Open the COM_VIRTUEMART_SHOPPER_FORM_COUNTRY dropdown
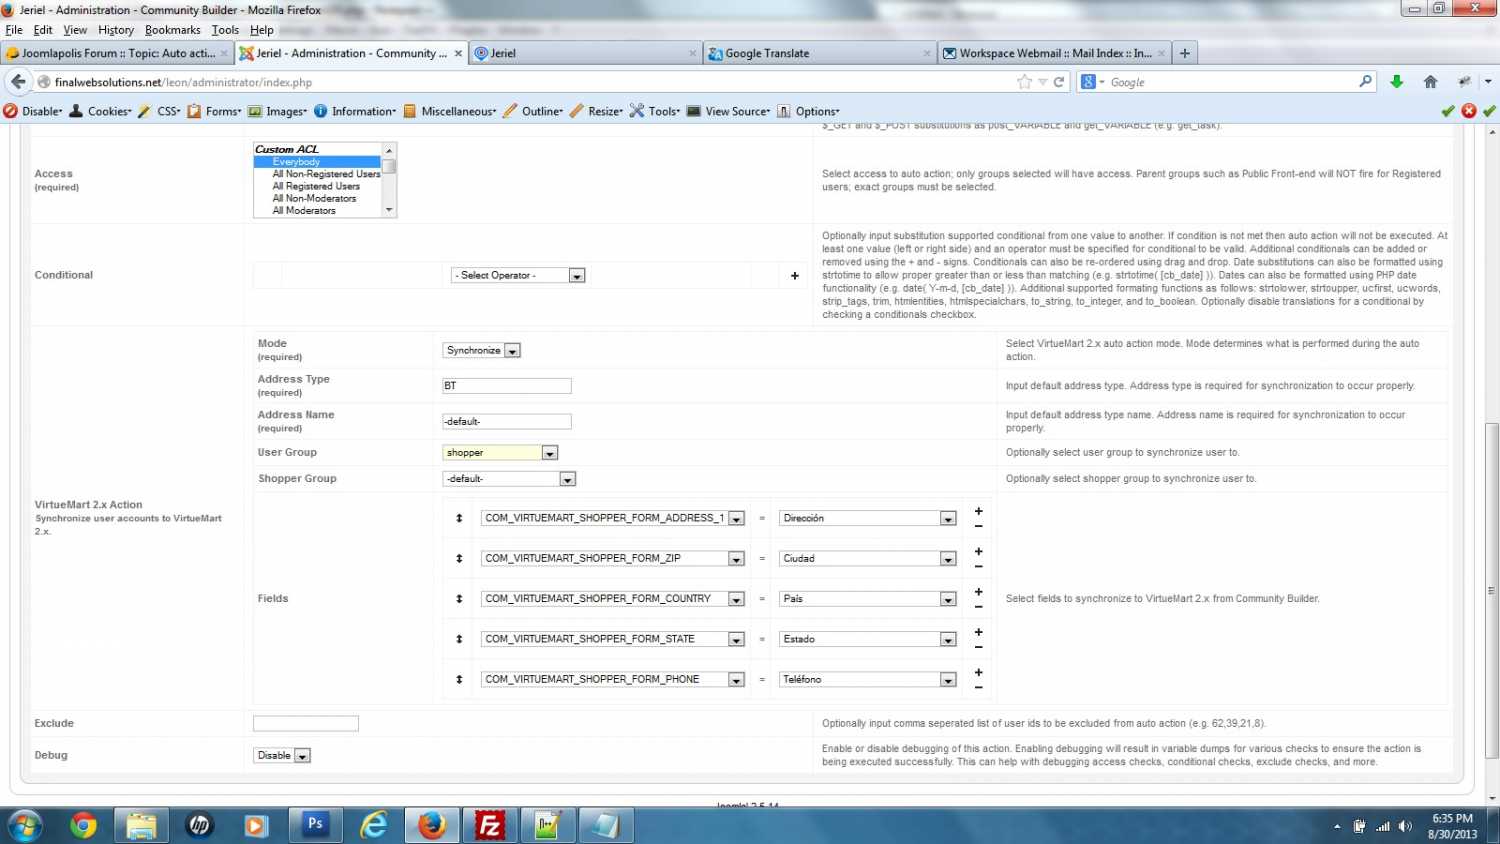The height and width of the screenshot is (844, 1500). tap(613, 599)
